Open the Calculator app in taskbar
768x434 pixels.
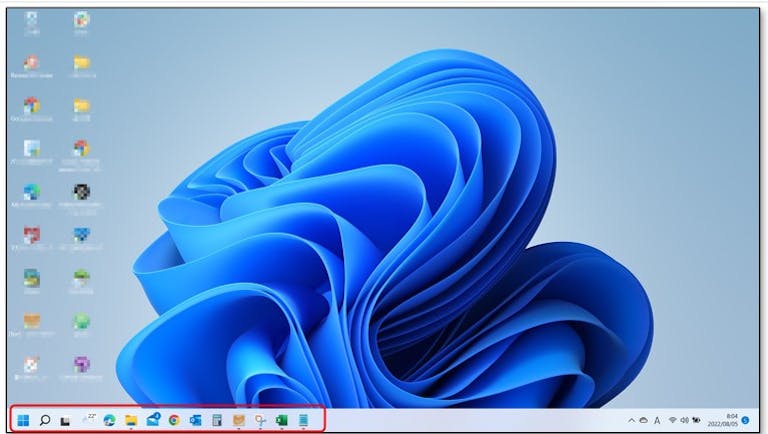pos(217,420)
